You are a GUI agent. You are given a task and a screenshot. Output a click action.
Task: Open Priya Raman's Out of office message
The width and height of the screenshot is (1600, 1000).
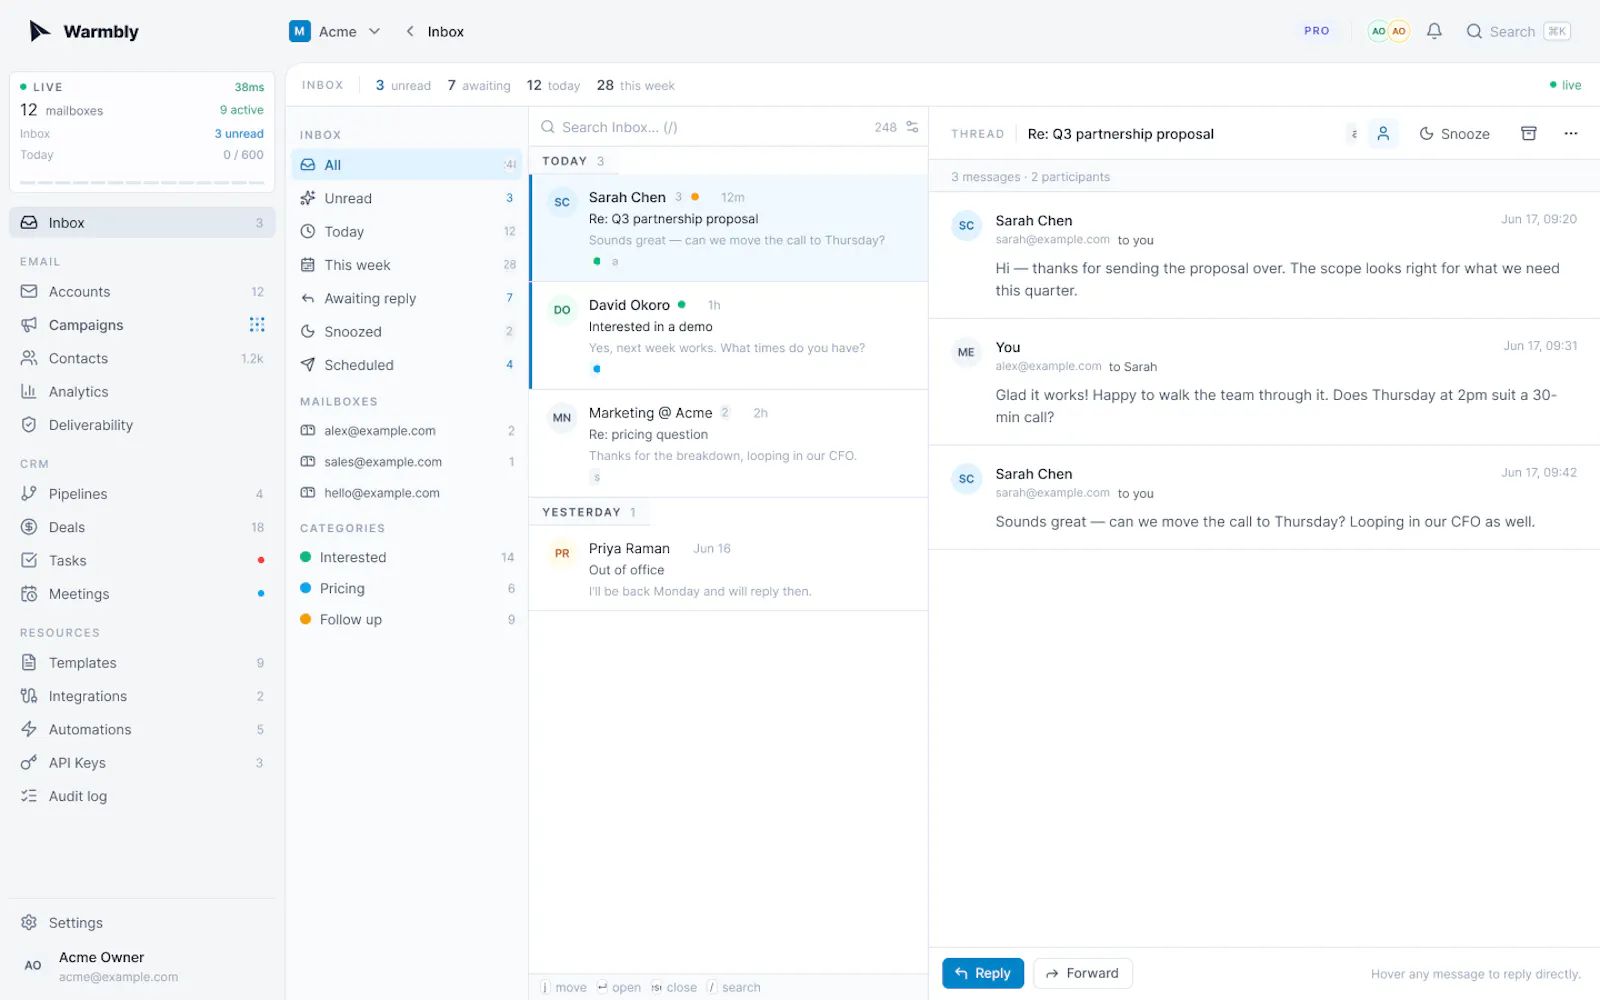(729, 569)
